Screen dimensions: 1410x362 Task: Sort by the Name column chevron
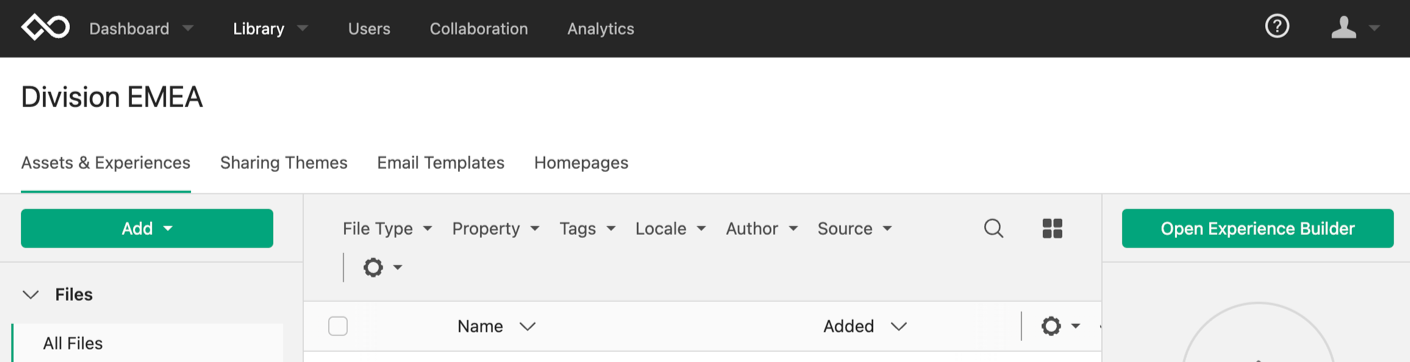(528, 326)
